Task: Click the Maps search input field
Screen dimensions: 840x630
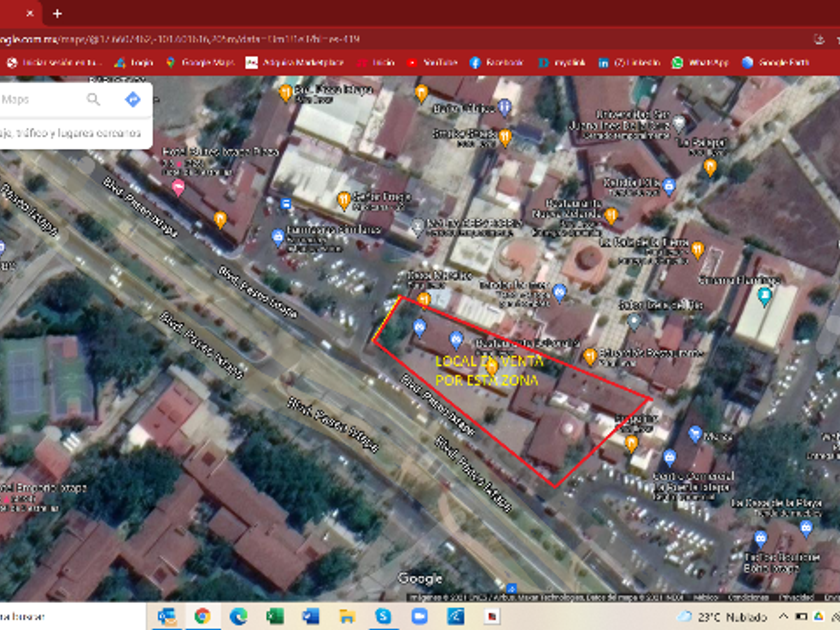Action: (40, 100)
